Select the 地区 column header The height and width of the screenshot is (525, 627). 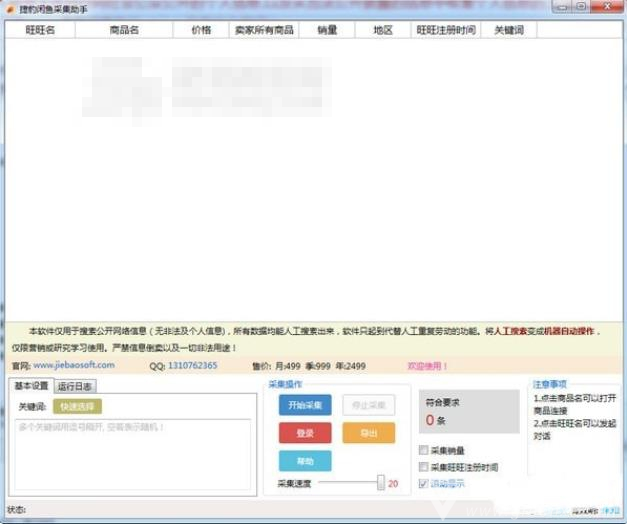pyautogui.click(x=383, y=30)
